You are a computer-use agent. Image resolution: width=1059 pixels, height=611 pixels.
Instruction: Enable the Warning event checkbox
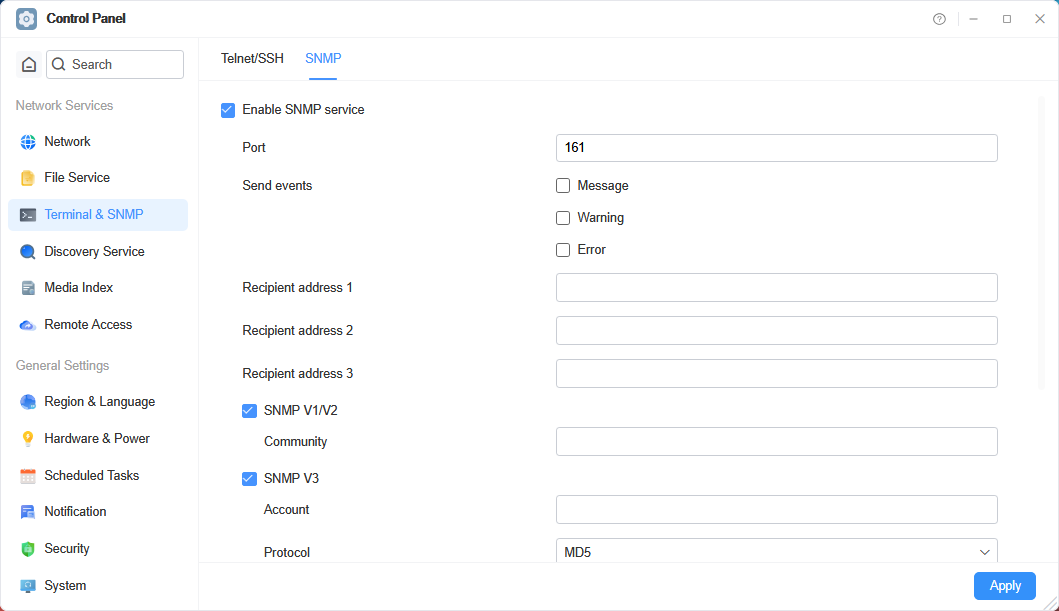(x=563, y=217)
